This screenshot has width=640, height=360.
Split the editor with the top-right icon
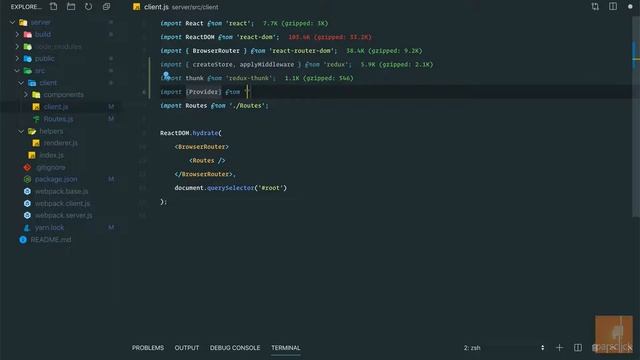click(x=613, y=7)
